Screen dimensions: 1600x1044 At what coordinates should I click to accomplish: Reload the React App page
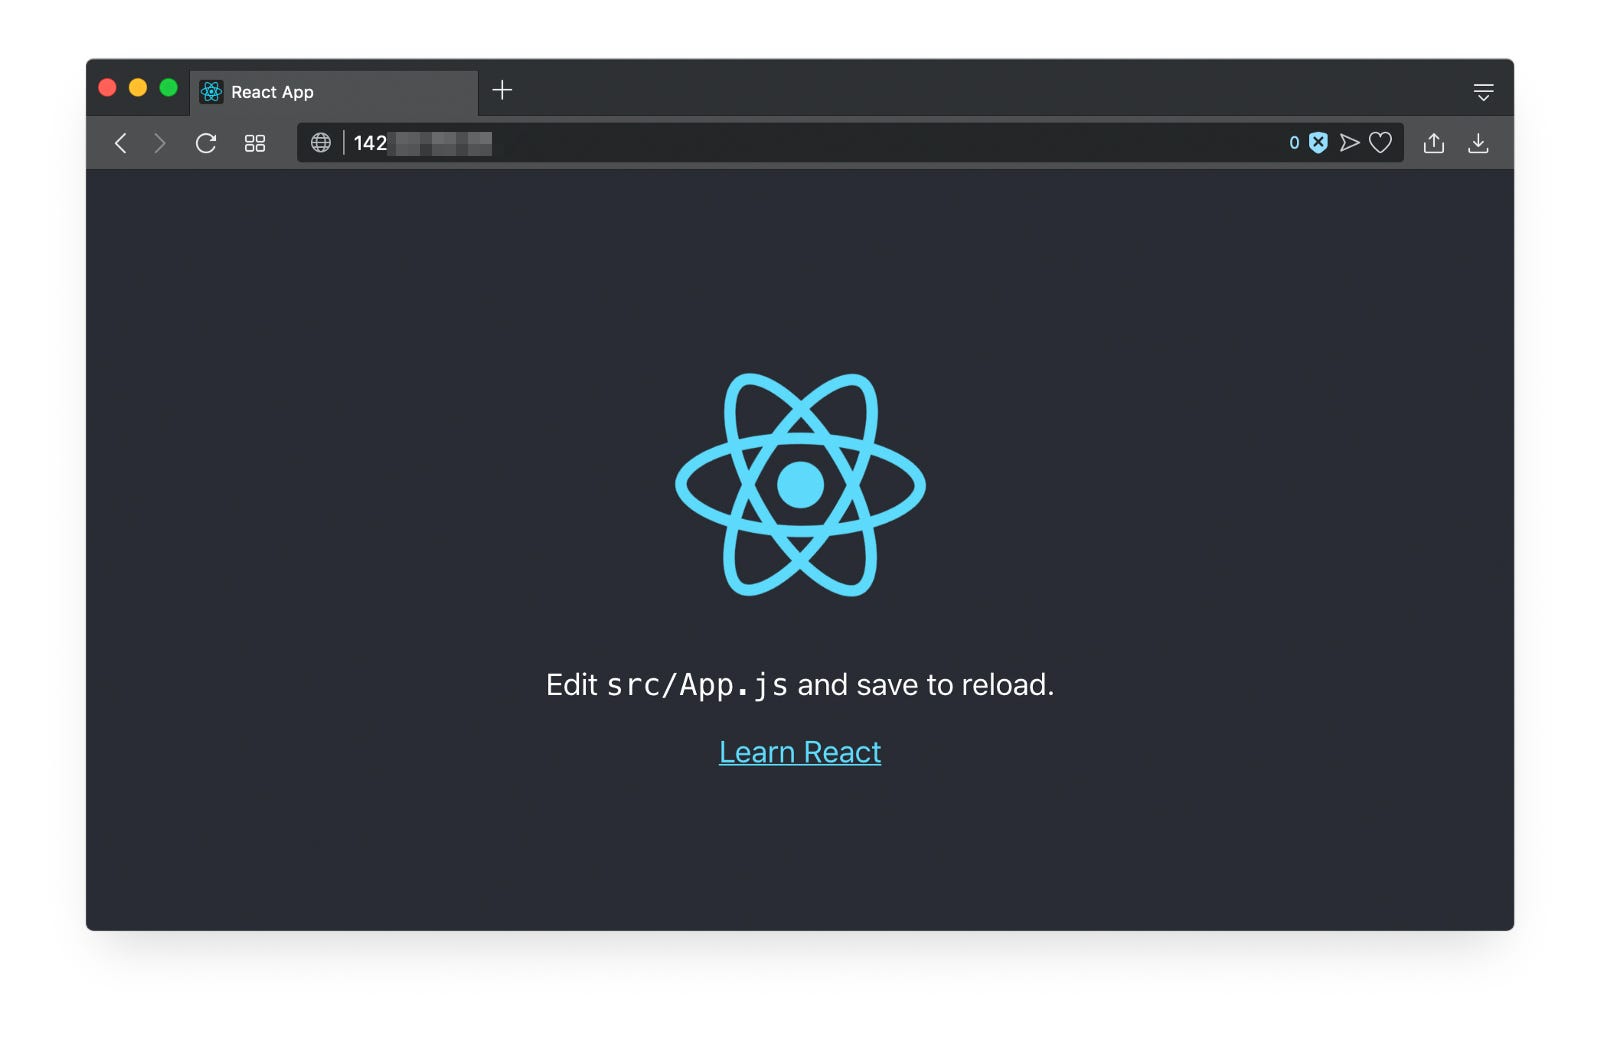click(x=206, y=143)
